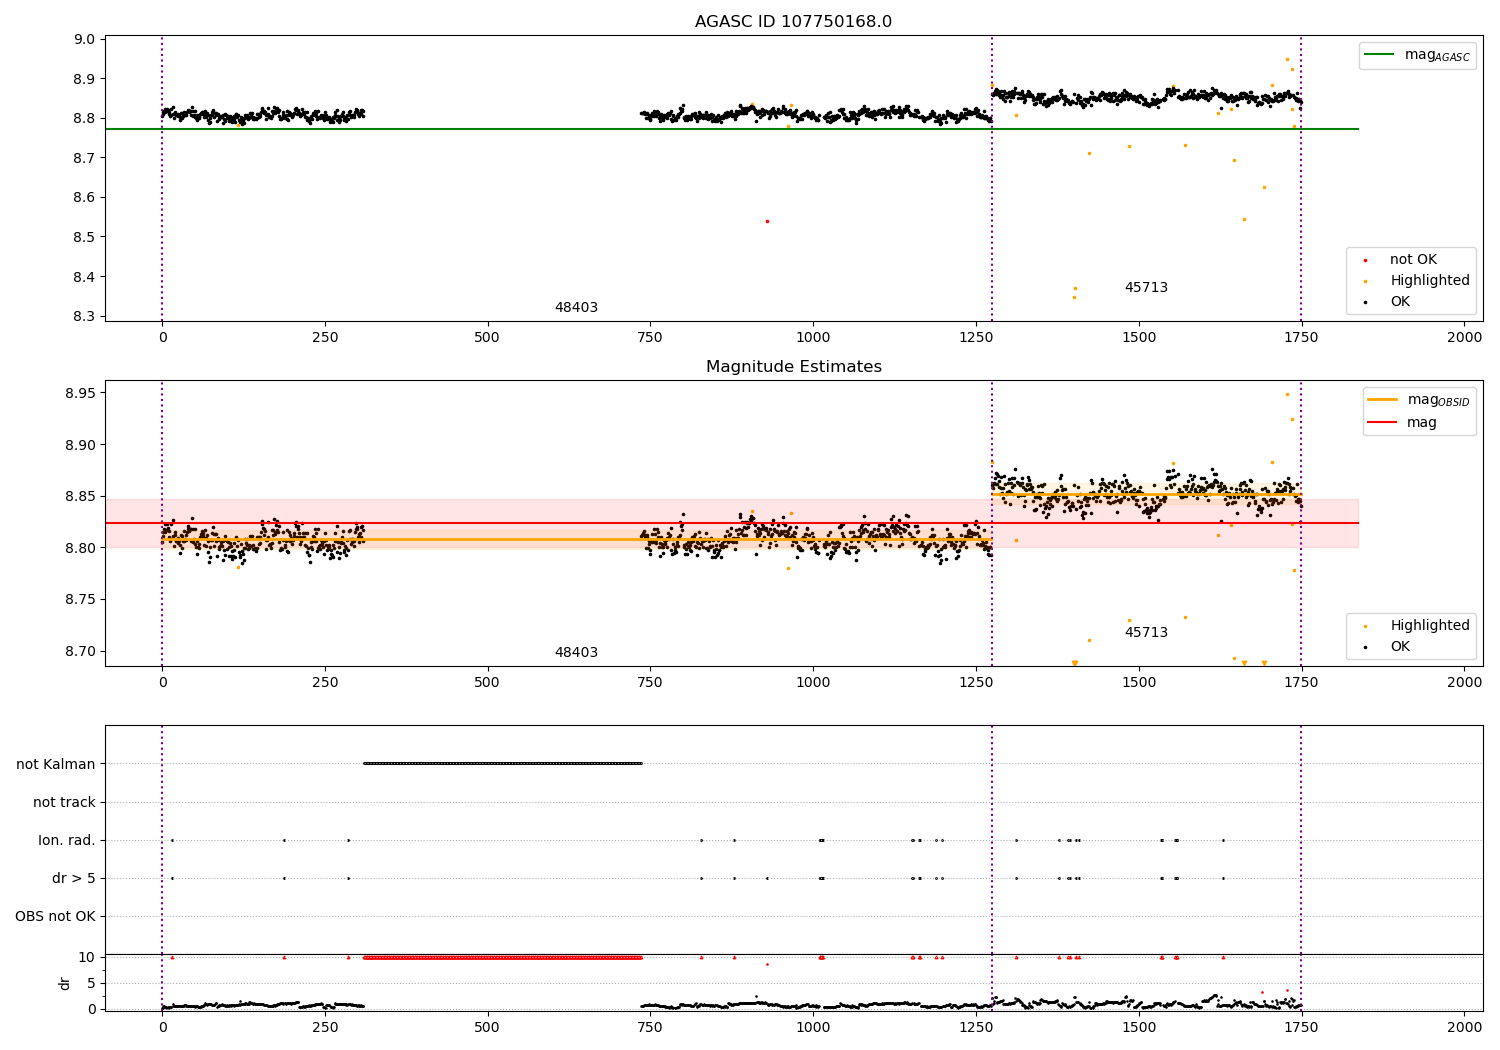Click the title 'AGASC ID 107750168.0'
Image resolution: width=1500 pixels, height=1050 pixels.
pos(793,22)
